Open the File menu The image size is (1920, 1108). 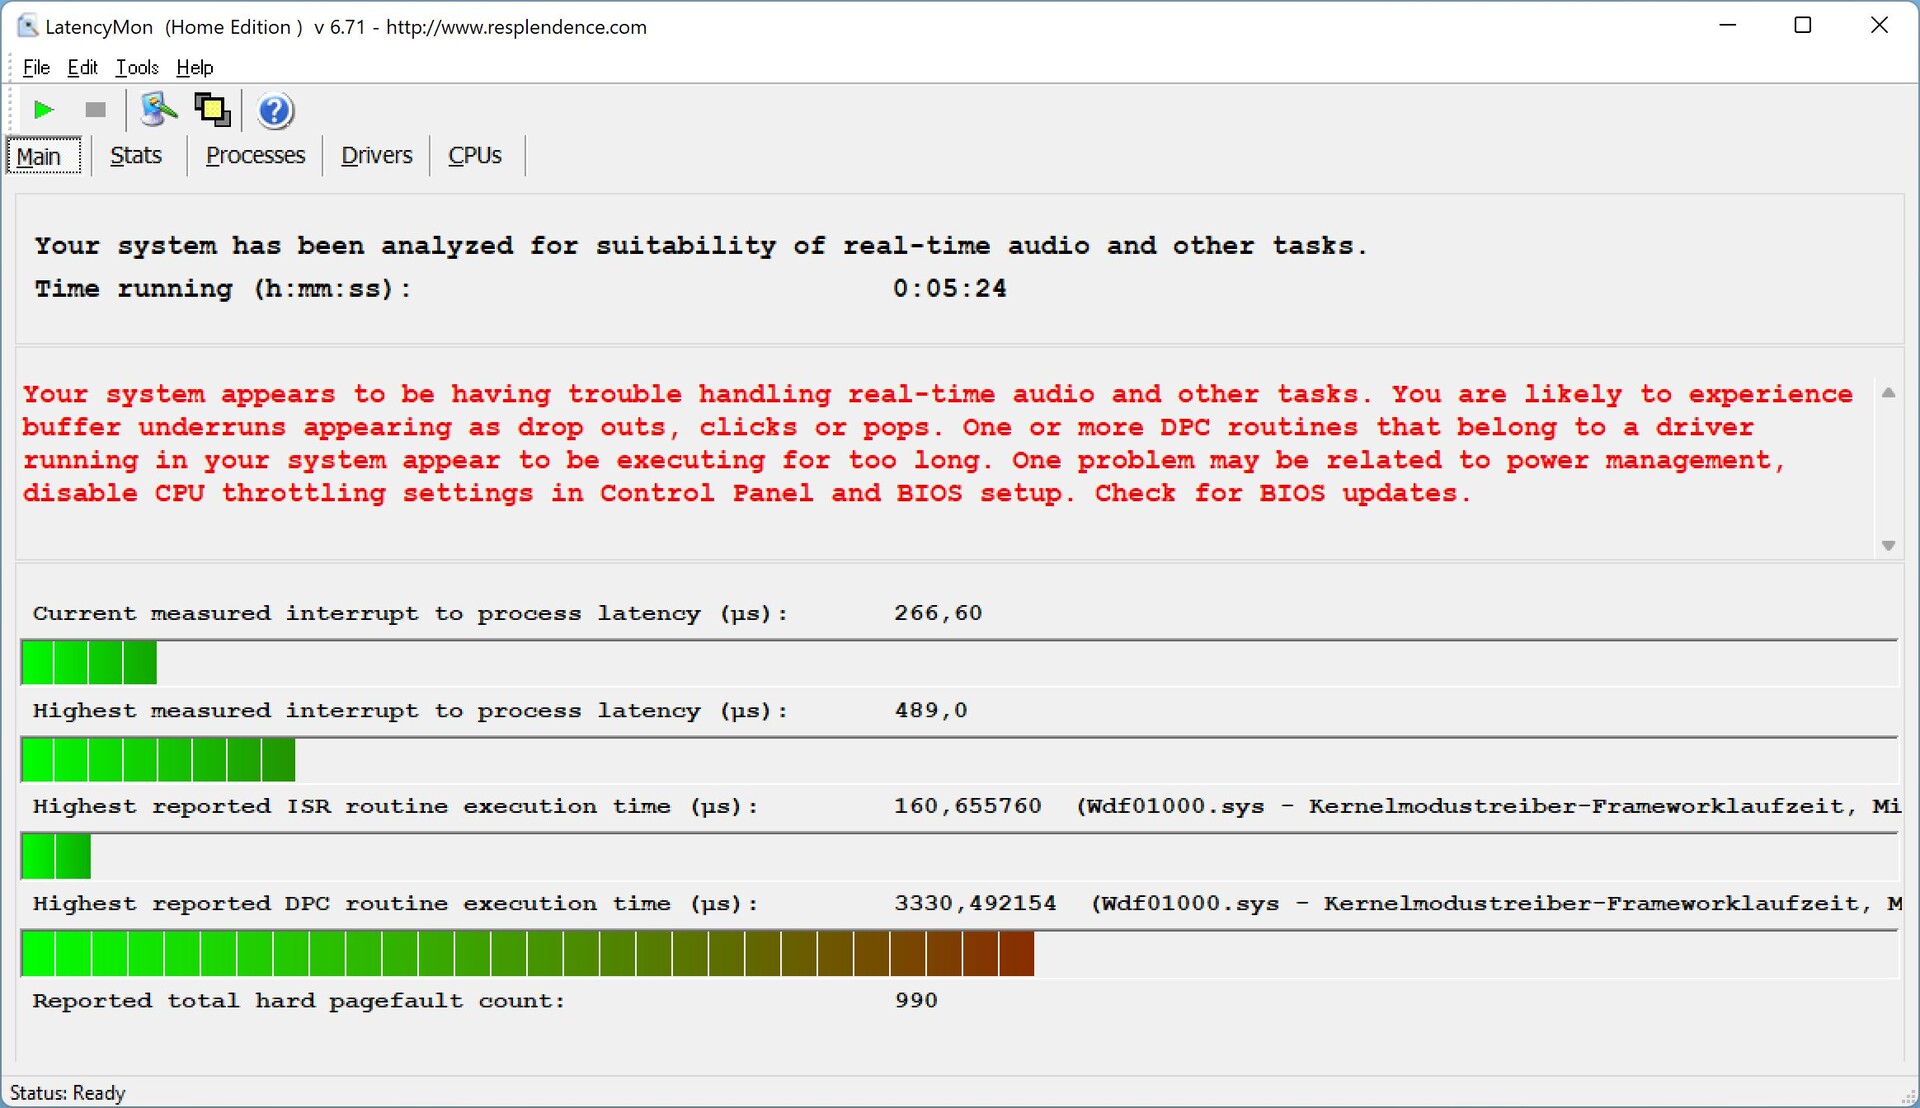pyautogui.click(x=36, y=67)
